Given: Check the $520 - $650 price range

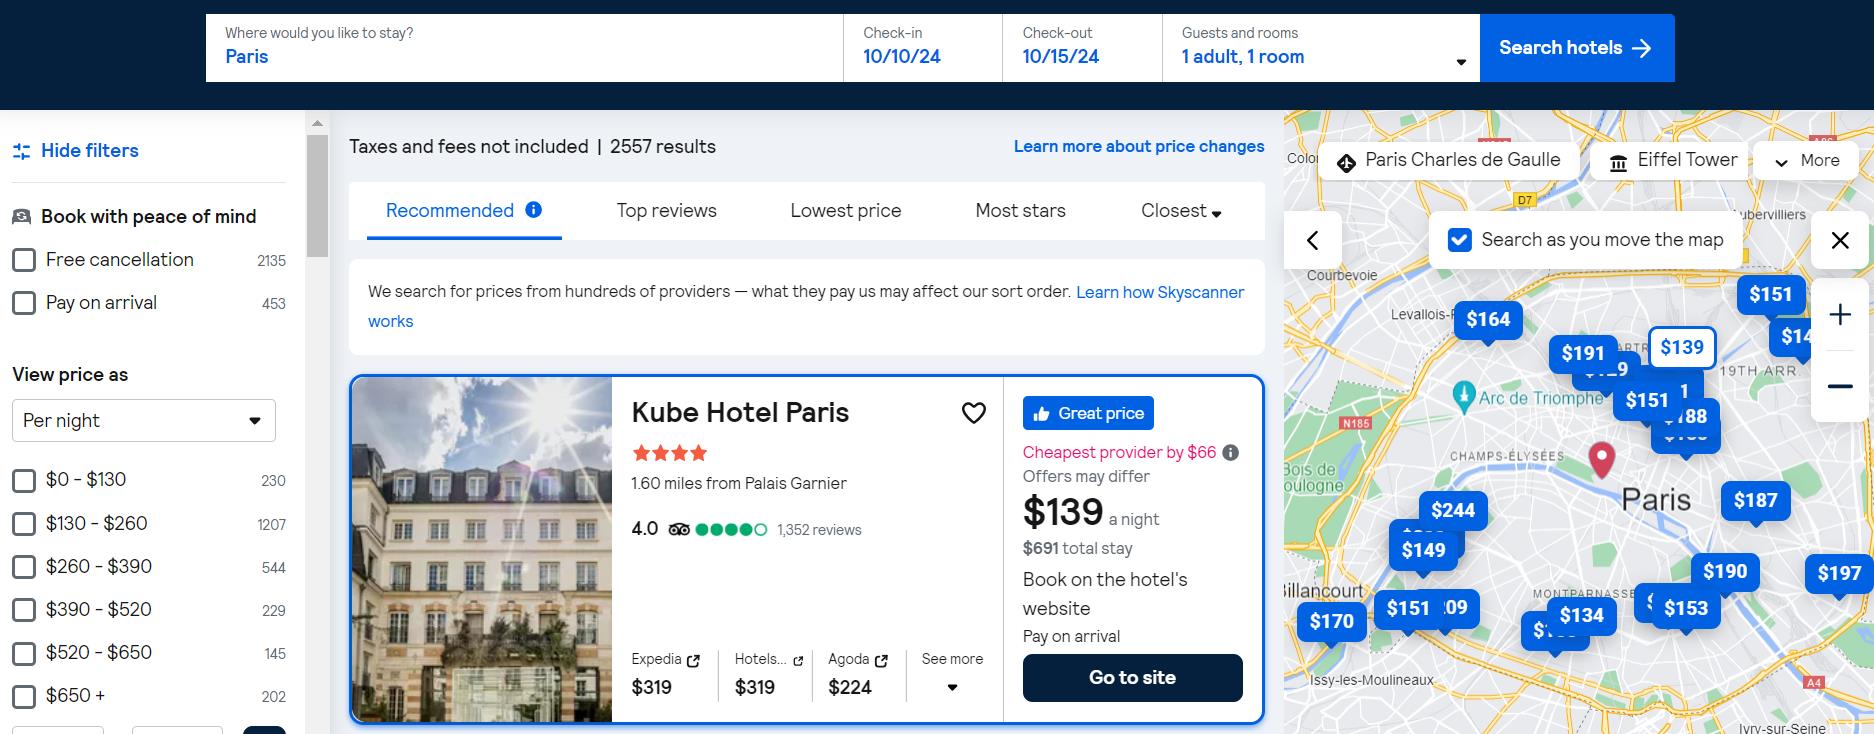Looking at the screenshot, I should (x=24, y=654).
